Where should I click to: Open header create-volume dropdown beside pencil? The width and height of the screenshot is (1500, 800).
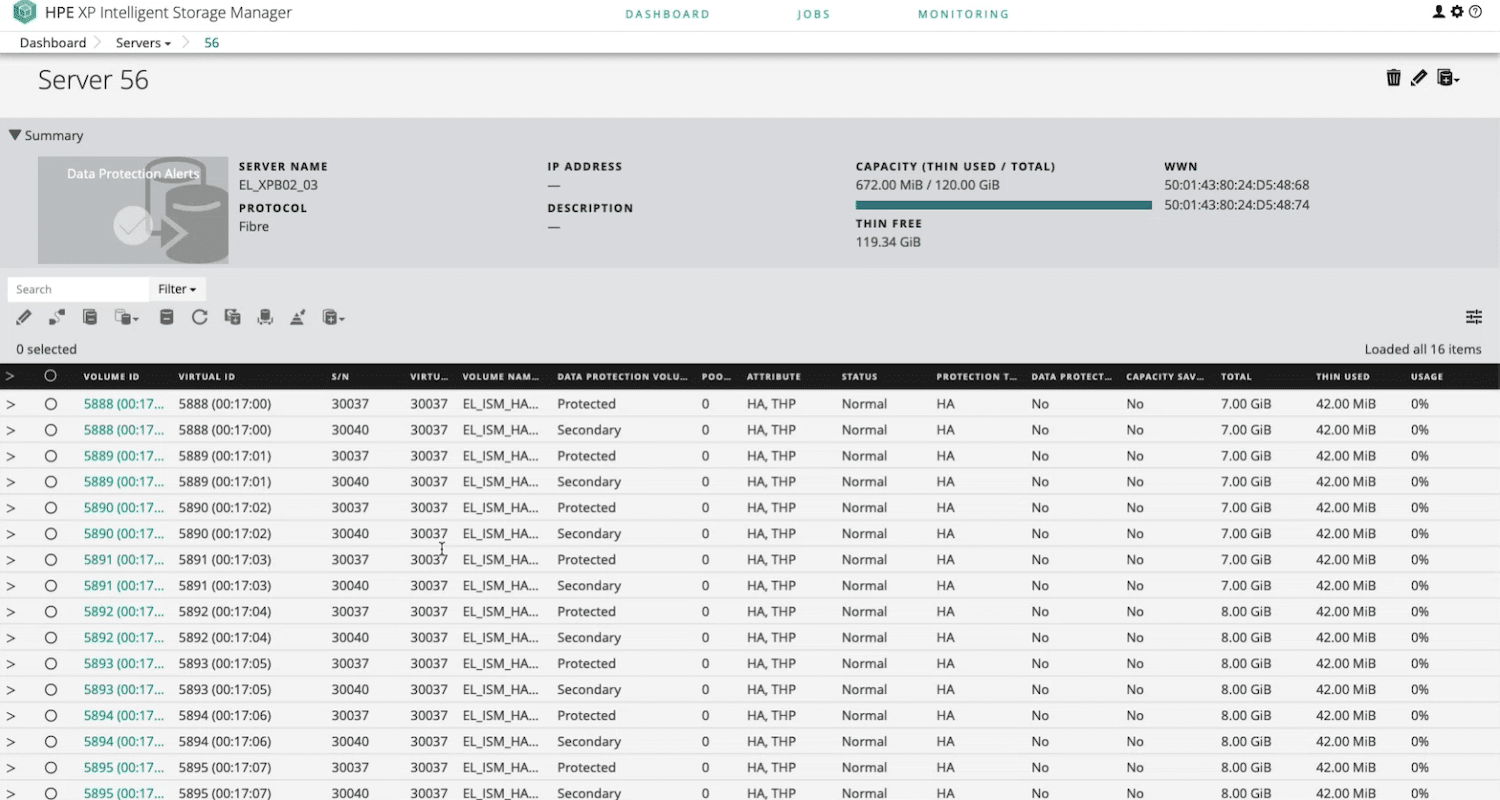1448,78
